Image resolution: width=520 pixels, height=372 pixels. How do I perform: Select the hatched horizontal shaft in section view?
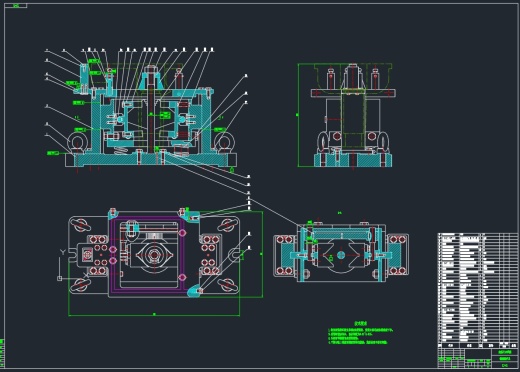(341, 235)
